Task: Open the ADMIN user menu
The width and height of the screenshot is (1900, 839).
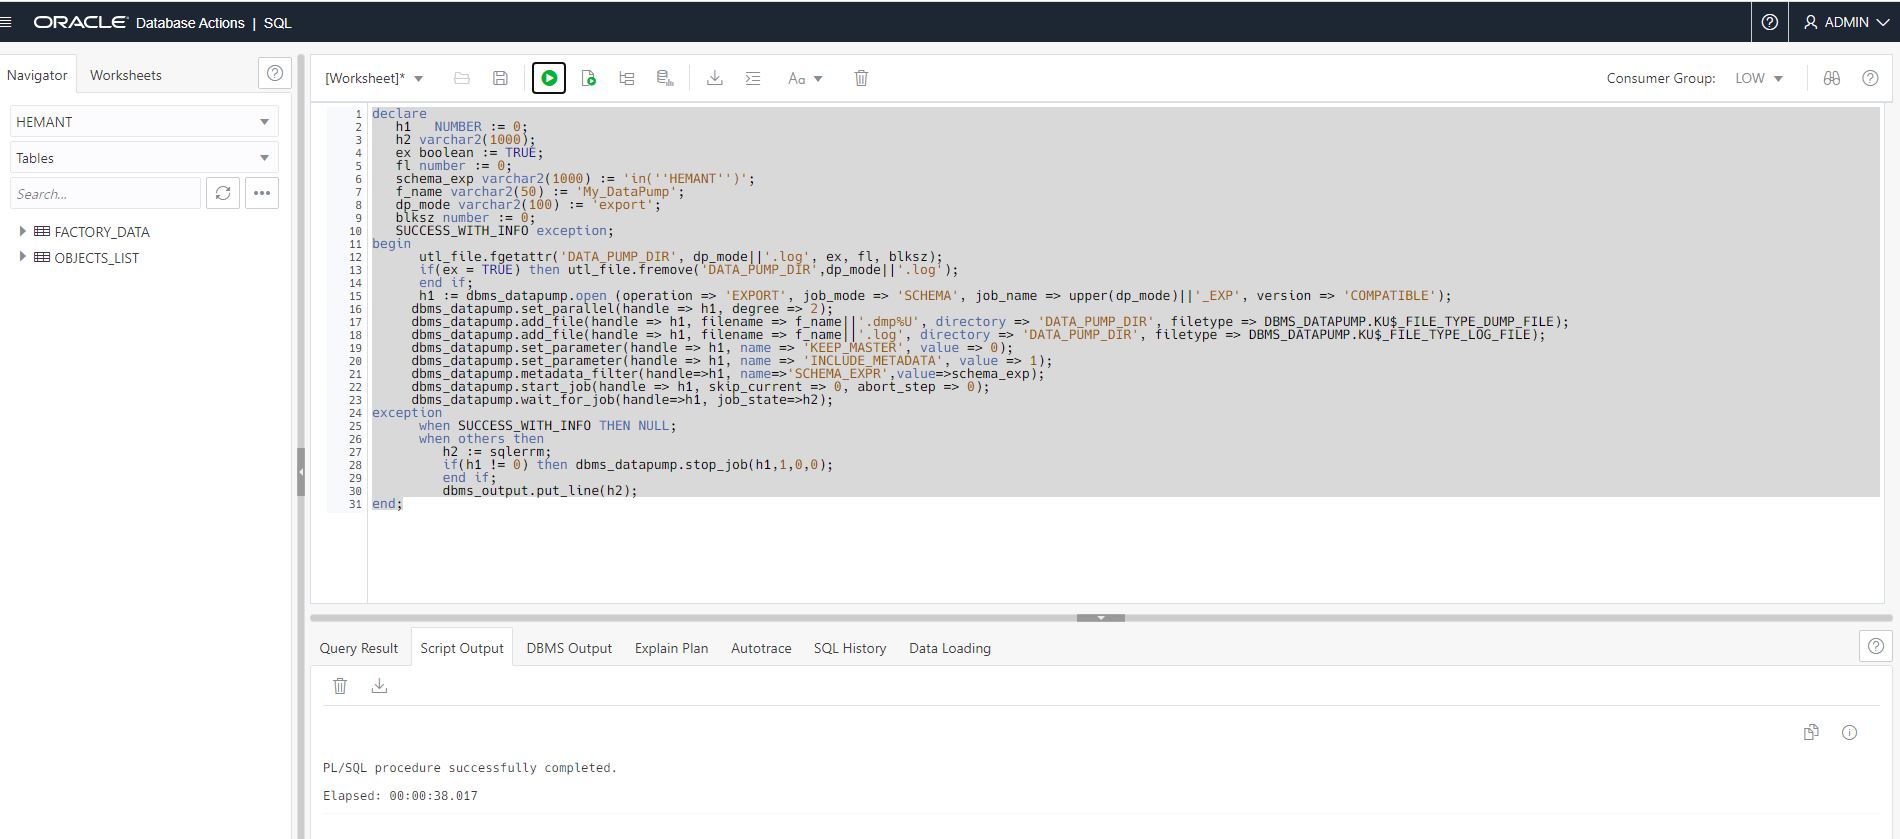Action: pyautogui.click(x=1845, y=22)
